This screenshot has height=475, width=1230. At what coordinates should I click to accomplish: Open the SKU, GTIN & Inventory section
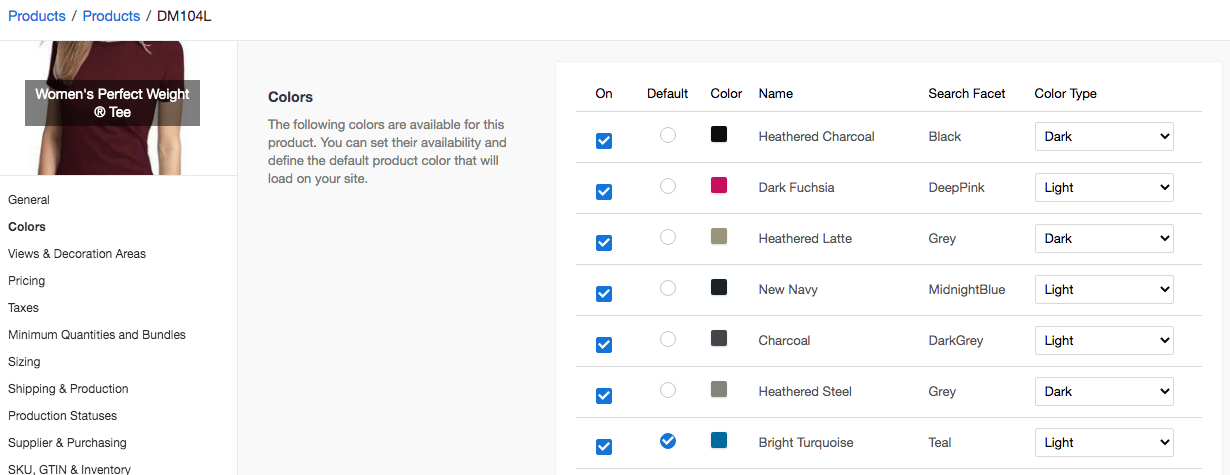pos(69,468)
